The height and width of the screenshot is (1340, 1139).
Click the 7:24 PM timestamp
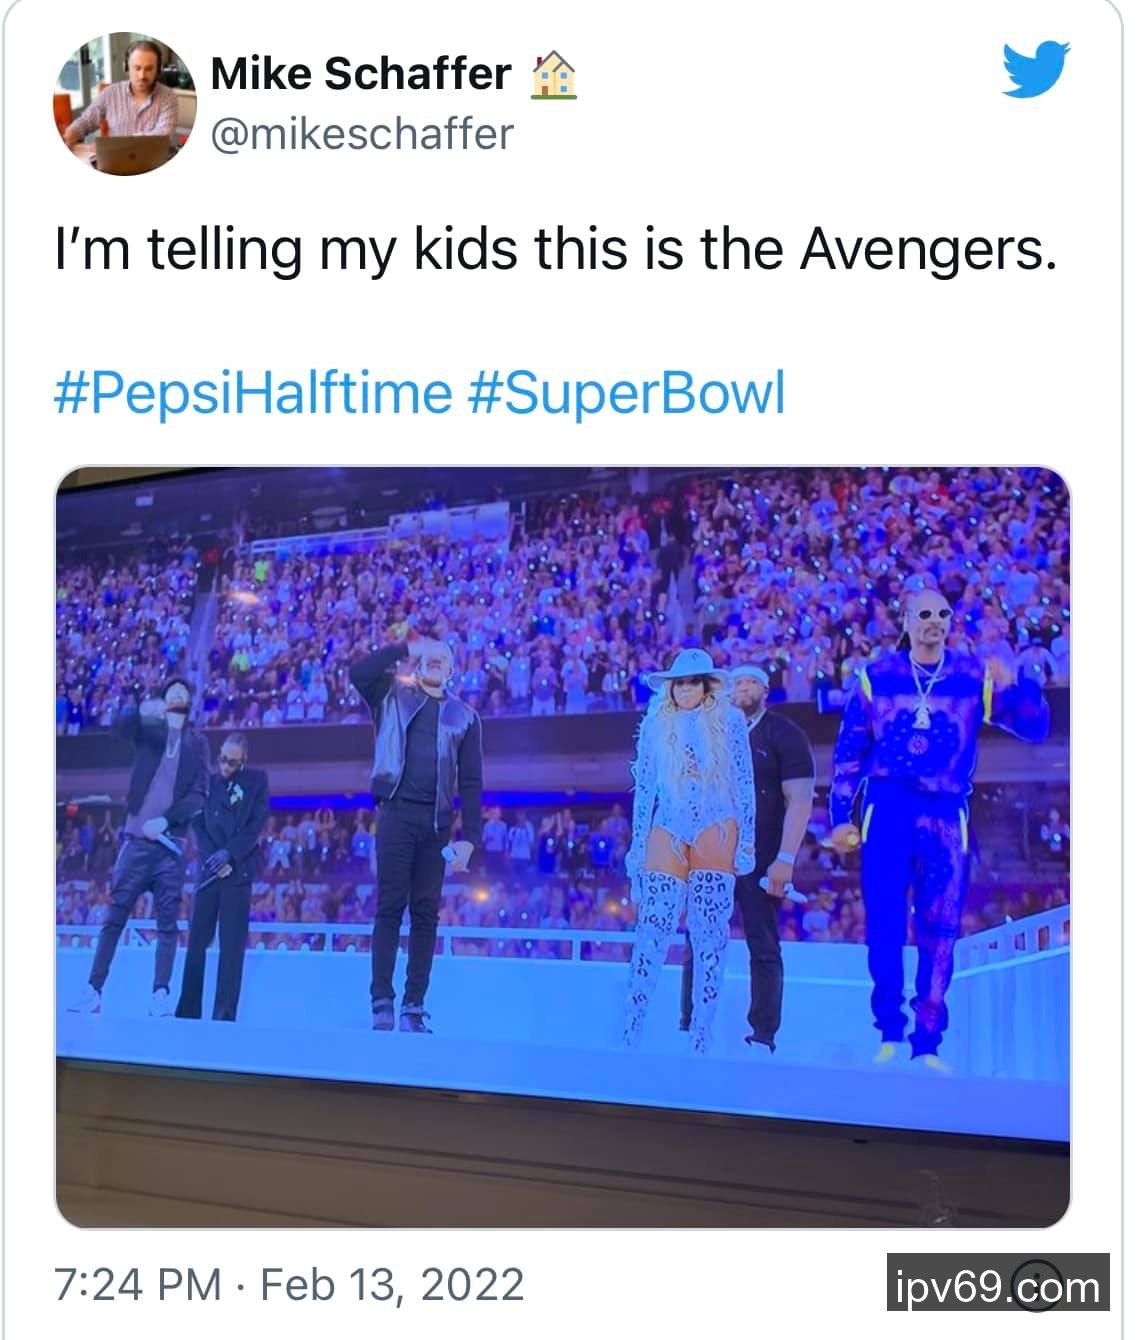(x=138, y=1284)
